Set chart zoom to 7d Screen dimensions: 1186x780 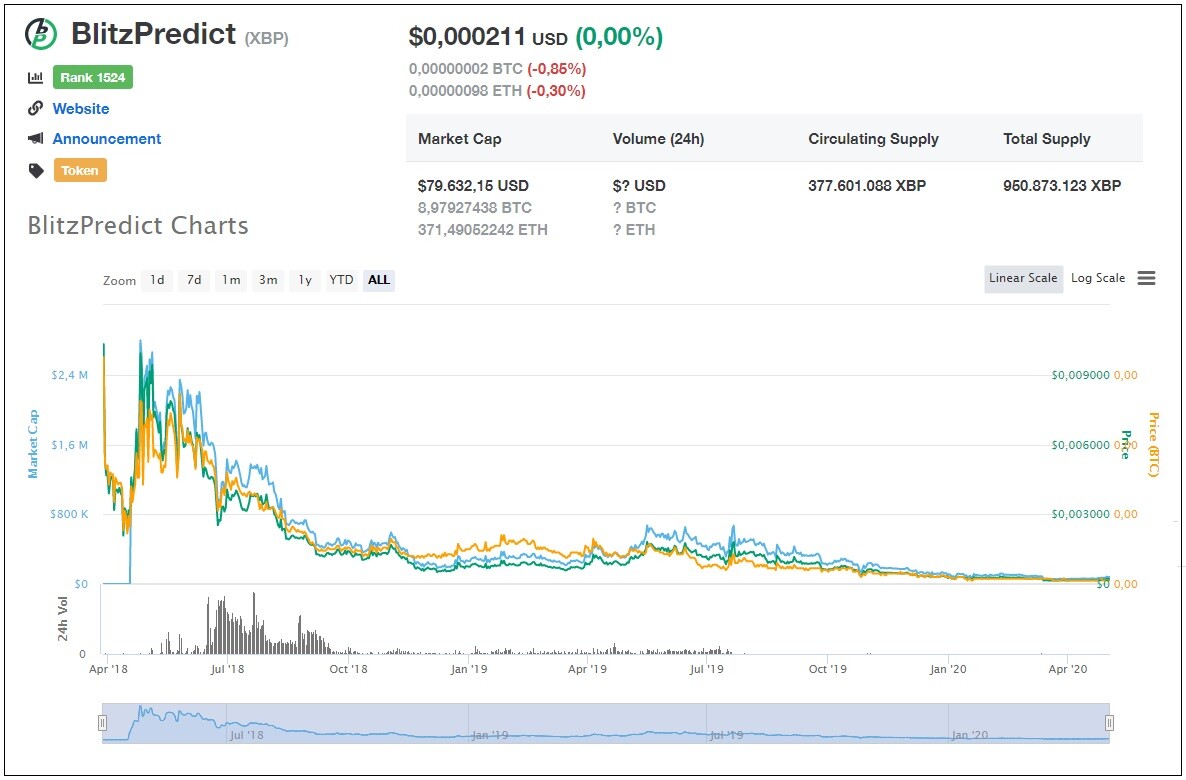pyautogui.click(x=194, y=280)
